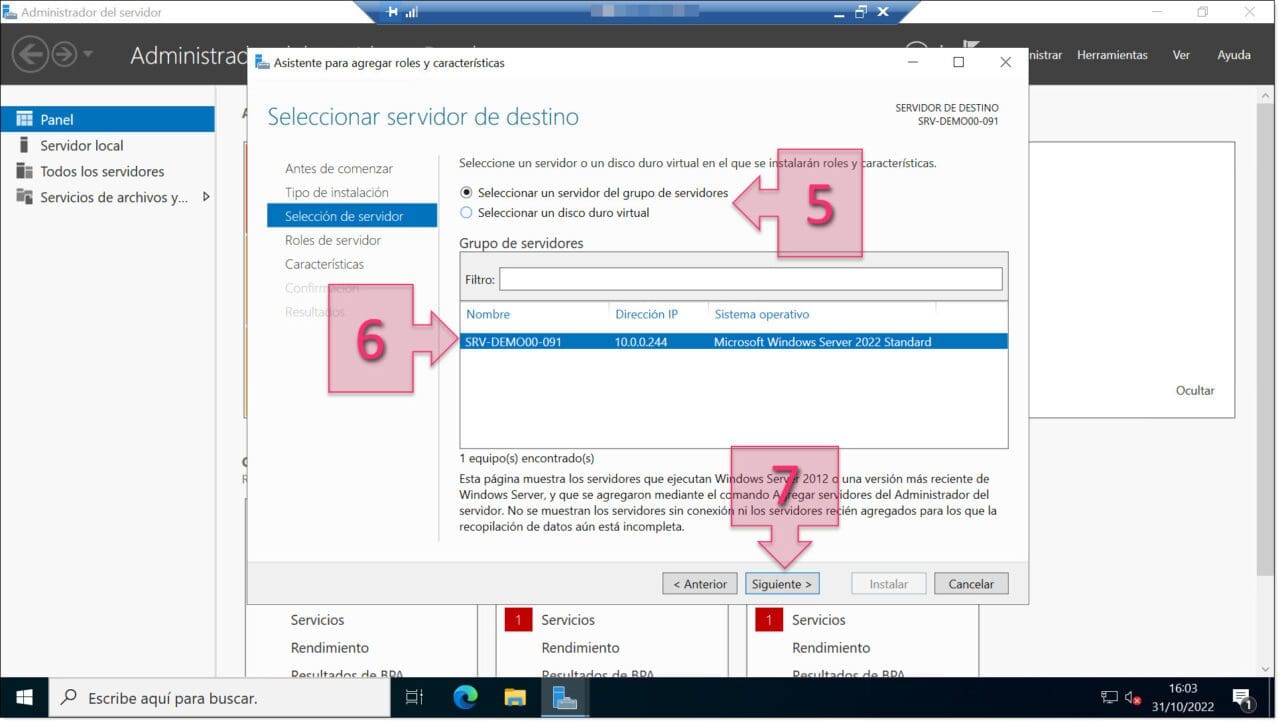Click the Todos los servidores icon
The height and width of the screenshot is (723, 1280).
coord(24,171)
